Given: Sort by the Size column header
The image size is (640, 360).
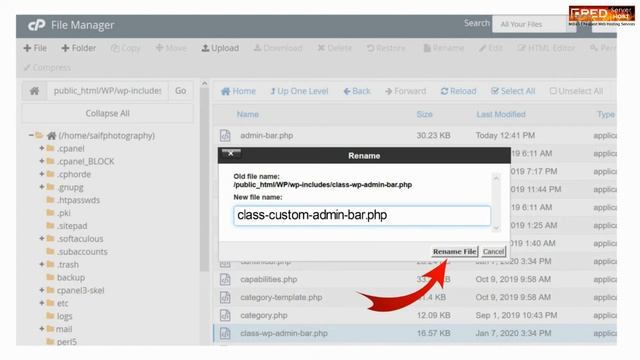Looking at the screenshot, I should [424, 114].
